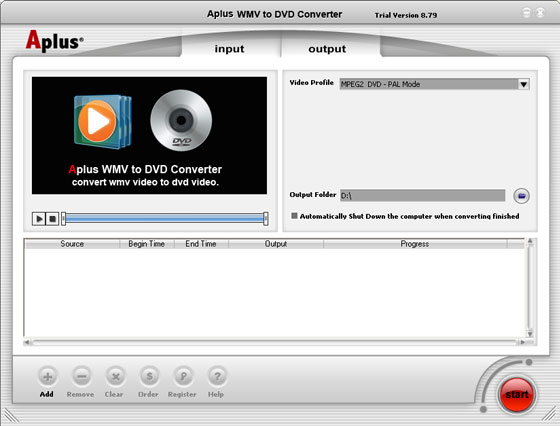Click the blue preview seek slider
560x426 pixels.
point(165,218)
